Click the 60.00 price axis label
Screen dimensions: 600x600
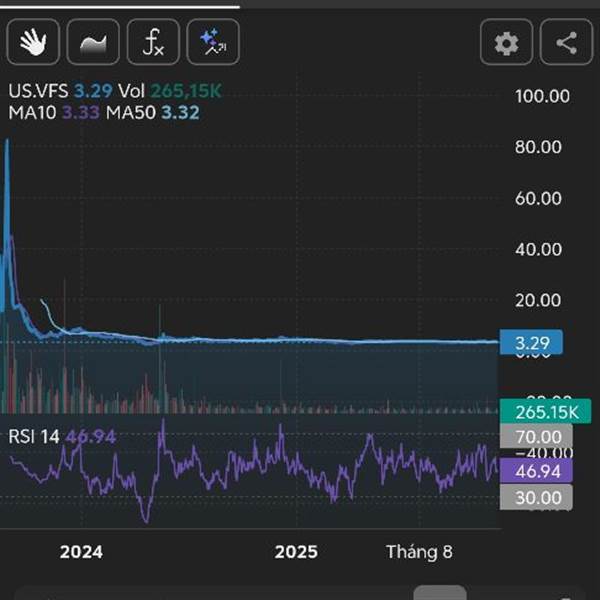pyautogui.click(x=538, y=198)
